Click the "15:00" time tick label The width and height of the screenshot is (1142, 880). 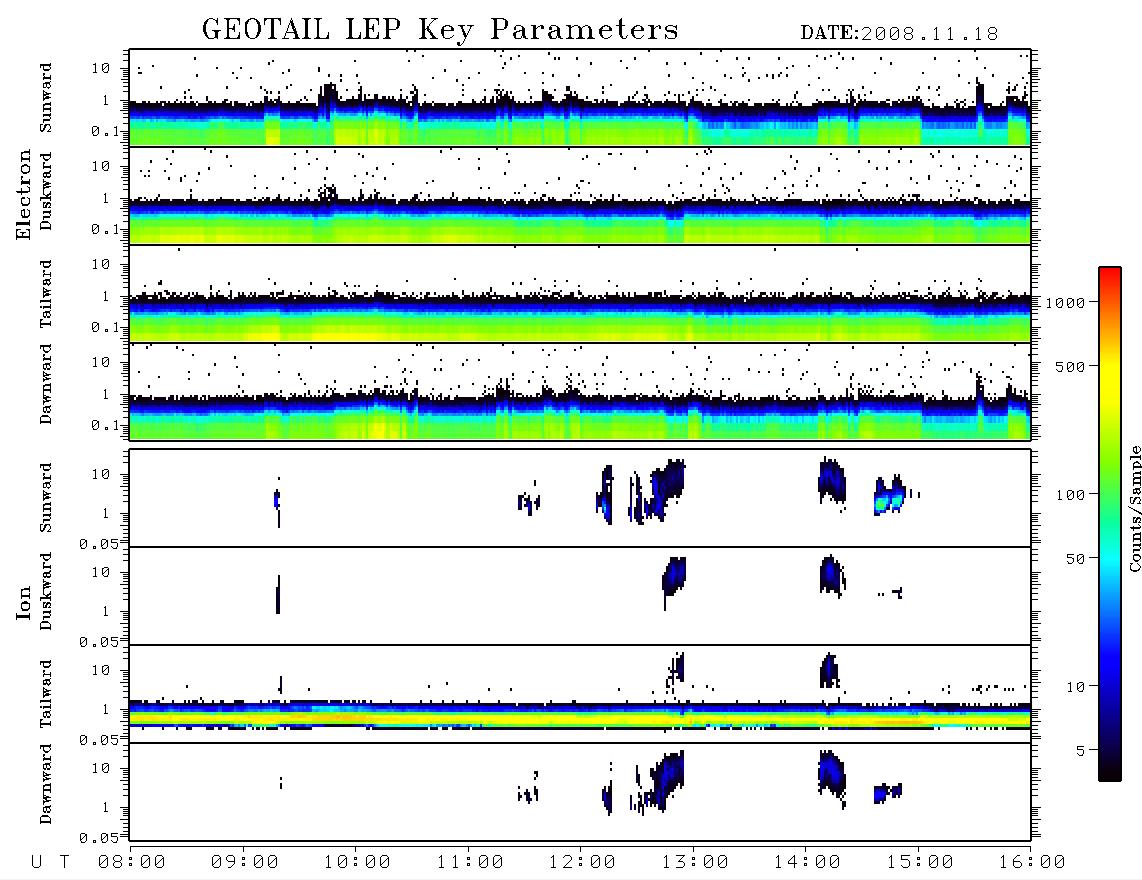(x=920, y=862)
